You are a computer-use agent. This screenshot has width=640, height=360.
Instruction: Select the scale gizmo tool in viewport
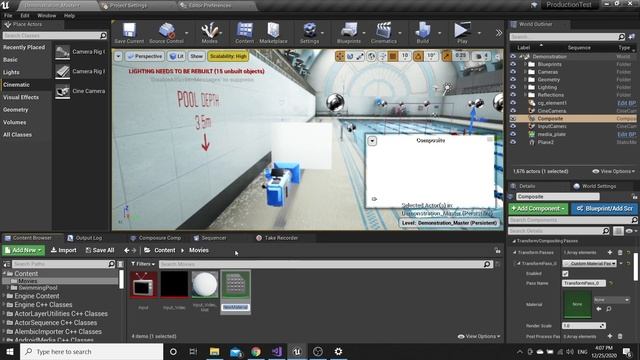(x=360, y=56)
